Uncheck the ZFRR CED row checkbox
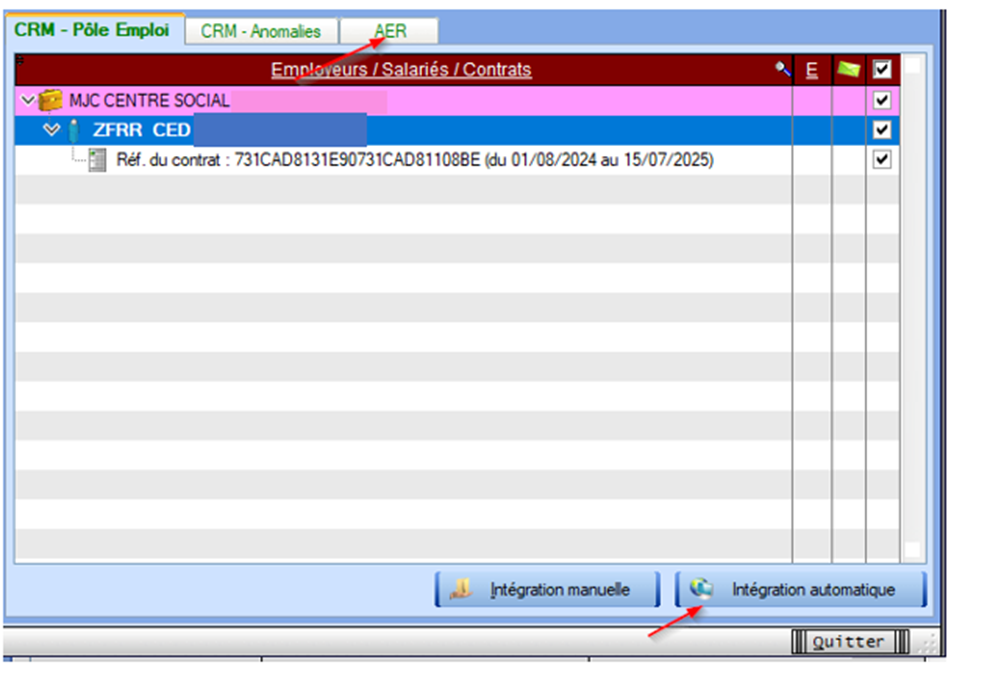990x679 pixels. (881, 129)
